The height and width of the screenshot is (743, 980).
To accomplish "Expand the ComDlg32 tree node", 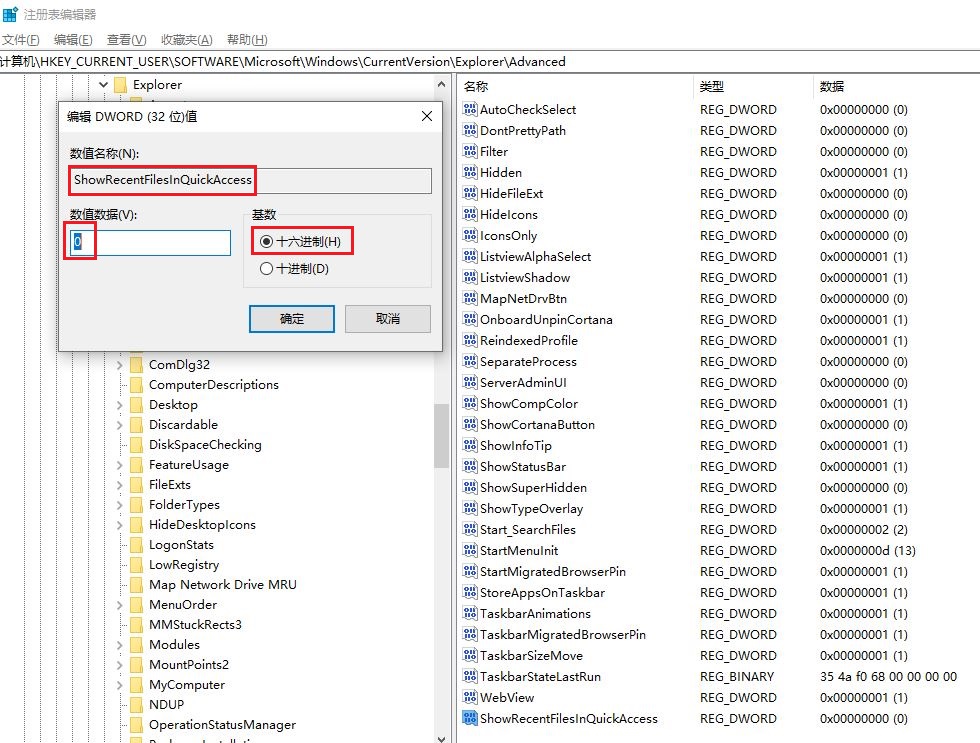I will coord(120,365).
